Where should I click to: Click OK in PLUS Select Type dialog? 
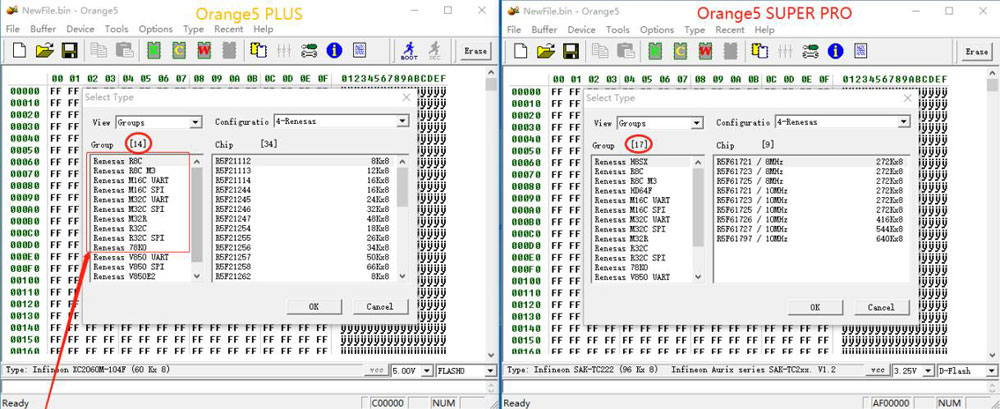(314, 306)
